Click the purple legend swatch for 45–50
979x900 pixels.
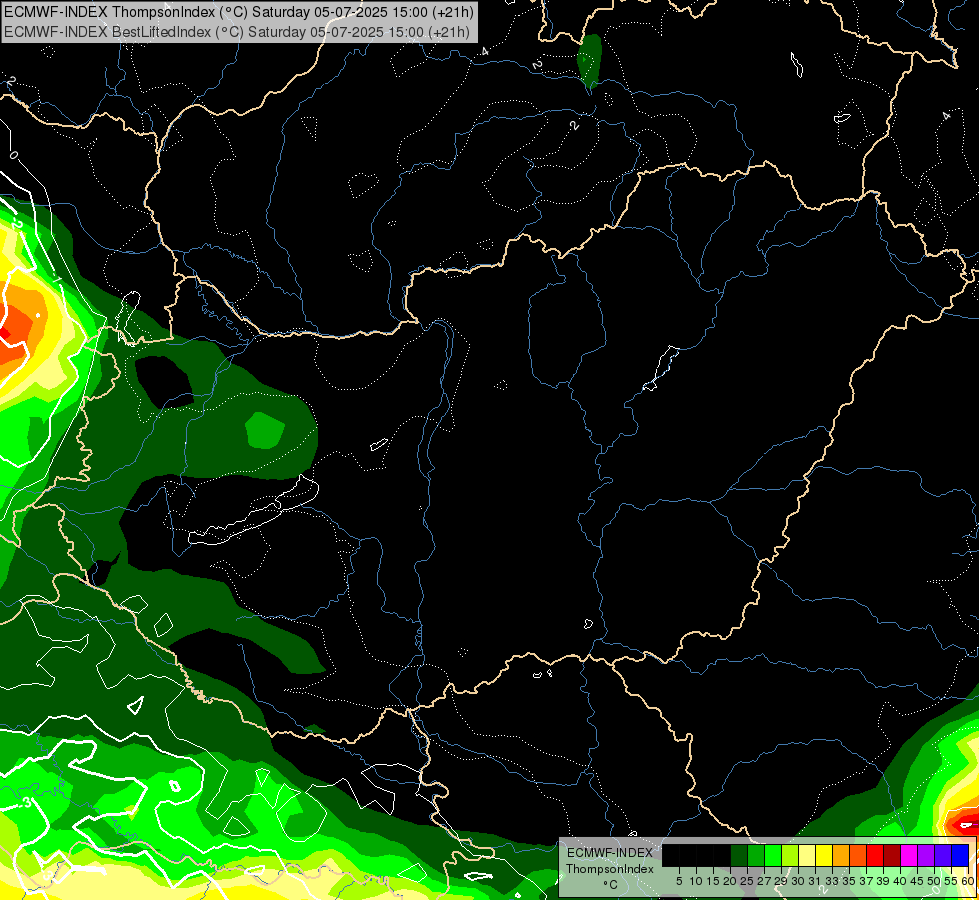point(927,855)
